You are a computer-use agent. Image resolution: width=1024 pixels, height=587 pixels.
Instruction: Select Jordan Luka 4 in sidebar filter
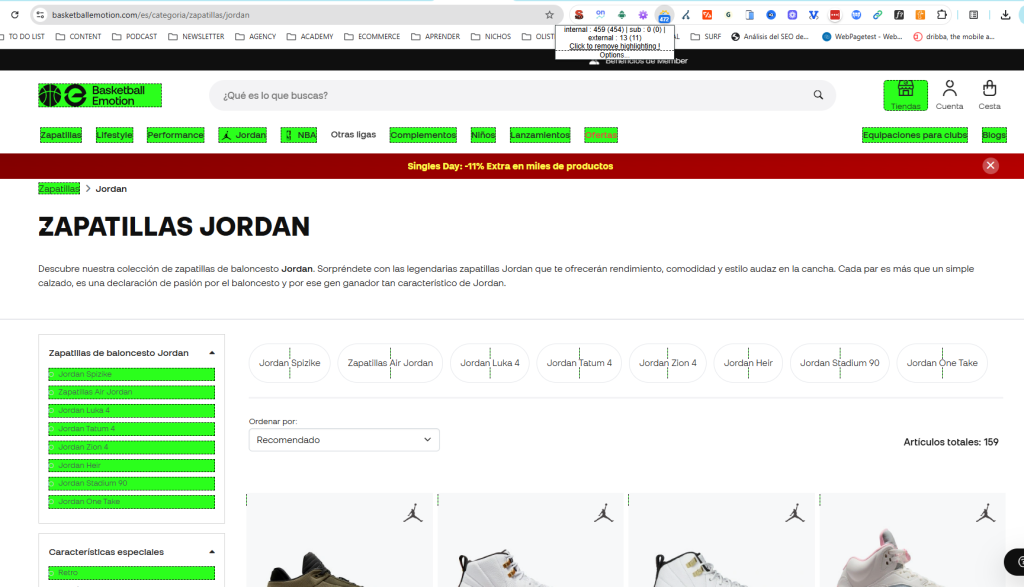click(132, 411)
